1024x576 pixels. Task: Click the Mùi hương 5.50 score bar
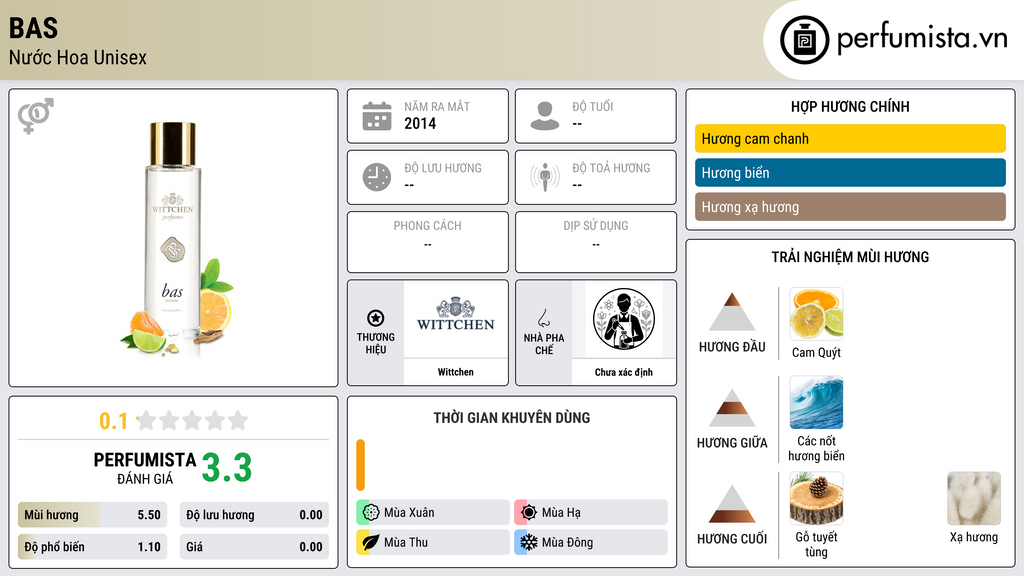pos(92,515)
